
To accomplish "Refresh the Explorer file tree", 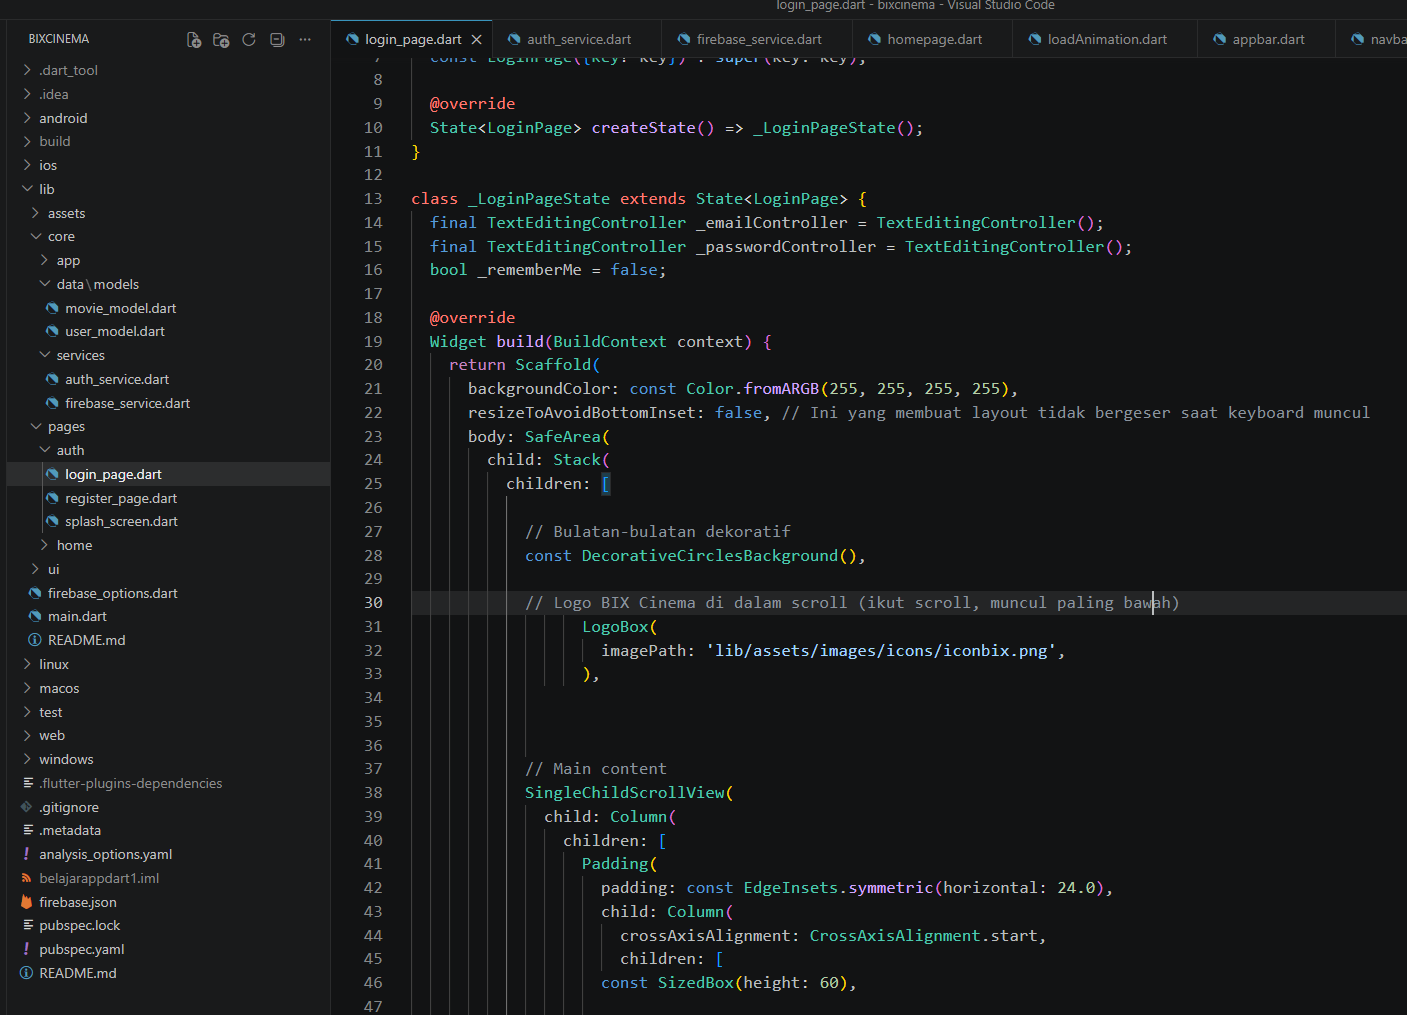I will (x=249, y=40).
